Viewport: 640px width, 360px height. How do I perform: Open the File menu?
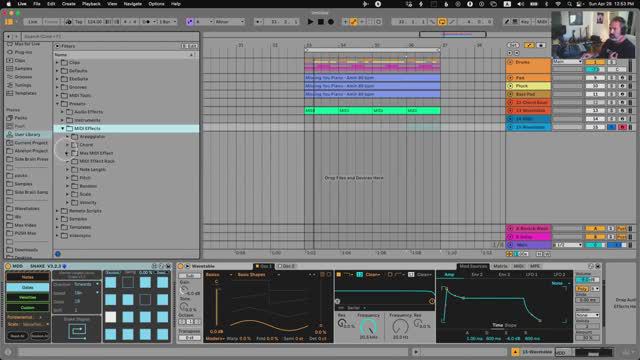(37, 4)
